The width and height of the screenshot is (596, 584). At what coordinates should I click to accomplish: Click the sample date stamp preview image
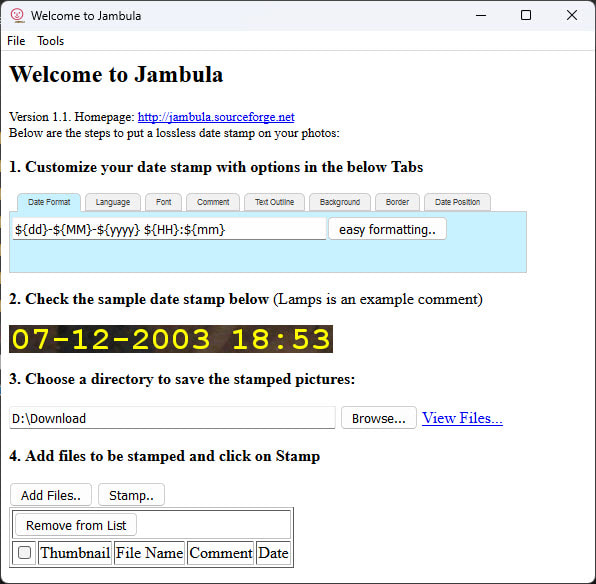pos(171,339)
